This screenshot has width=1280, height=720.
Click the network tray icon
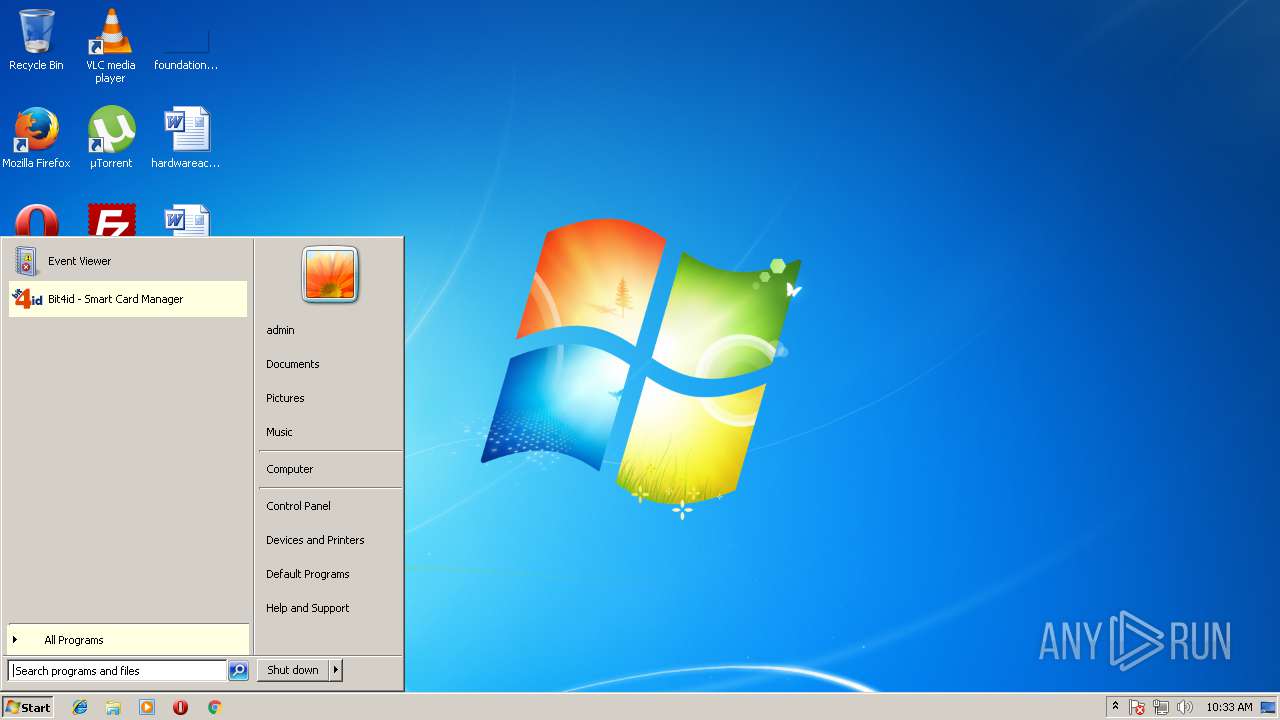[1161, 707]
